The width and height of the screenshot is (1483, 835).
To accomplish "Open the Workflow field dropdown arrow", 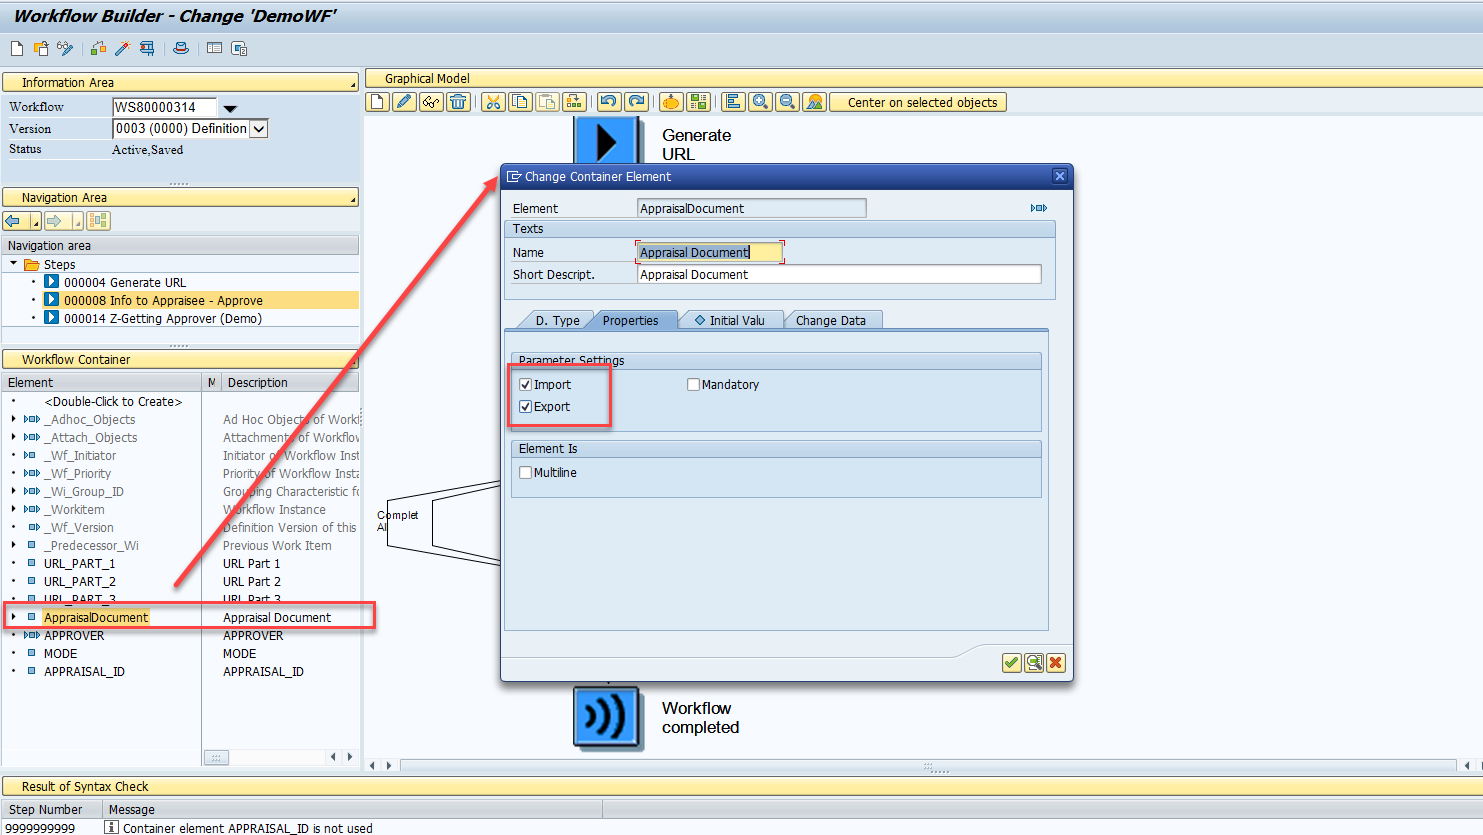I will (x=230, y=108).
